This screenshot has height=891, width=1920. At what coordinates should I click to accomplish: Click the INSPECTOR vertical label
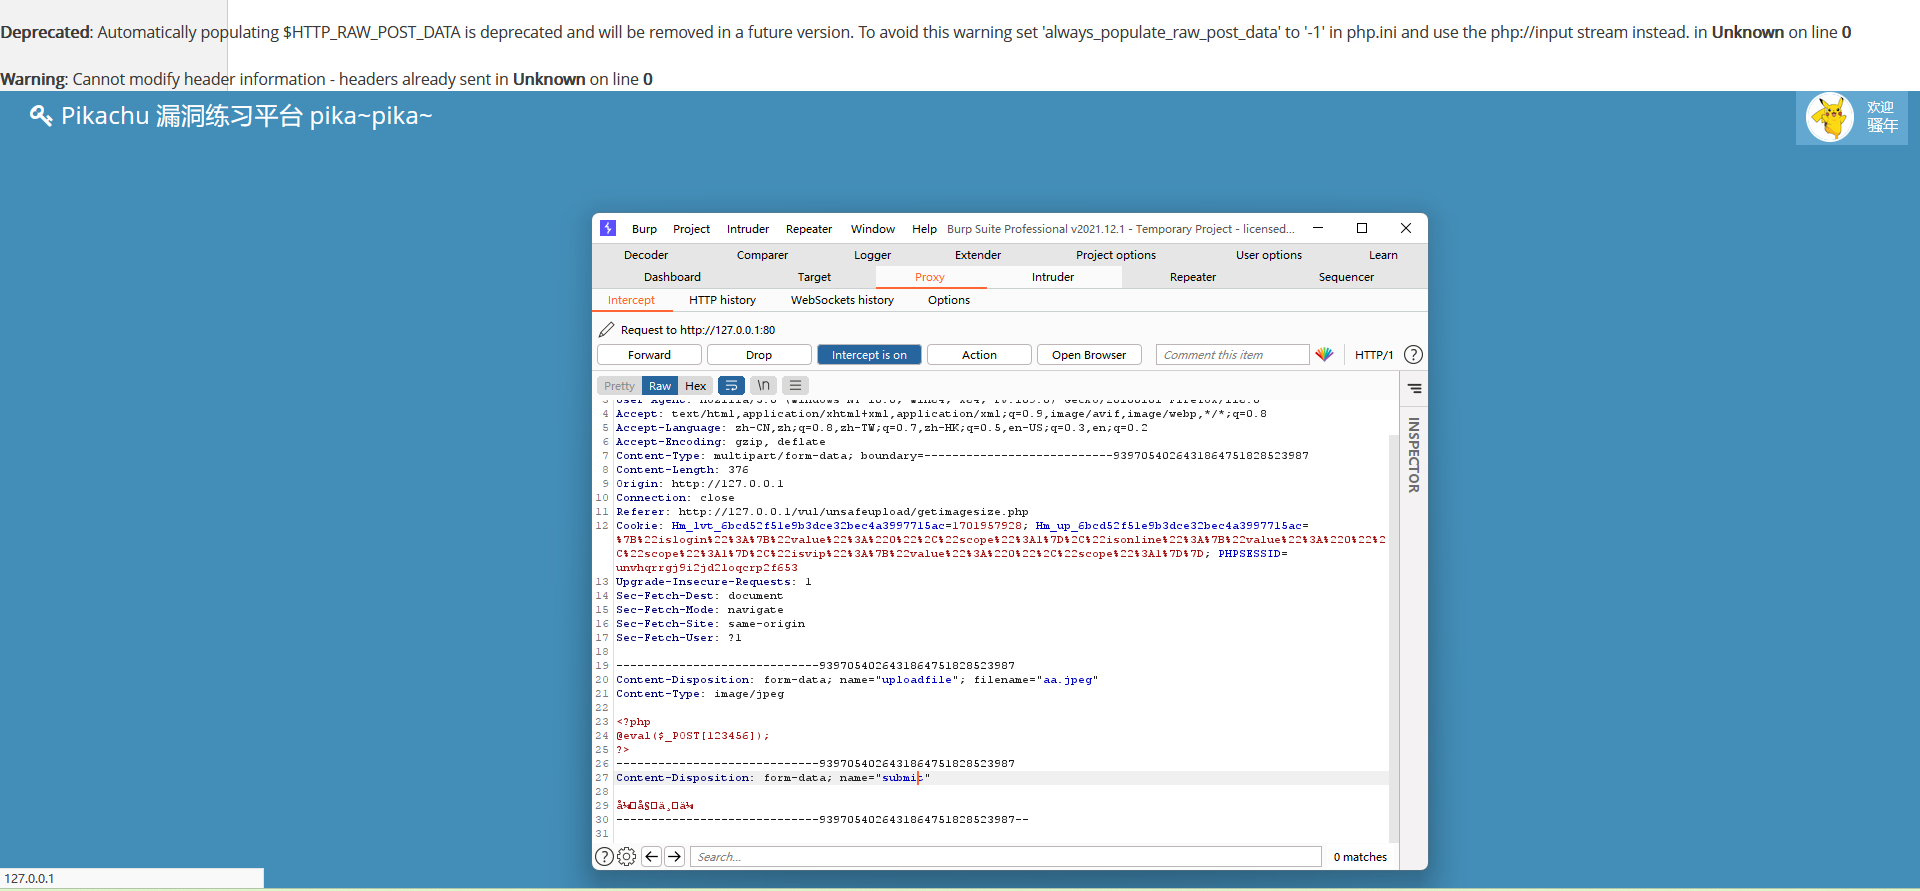[x=1414, y=455]
